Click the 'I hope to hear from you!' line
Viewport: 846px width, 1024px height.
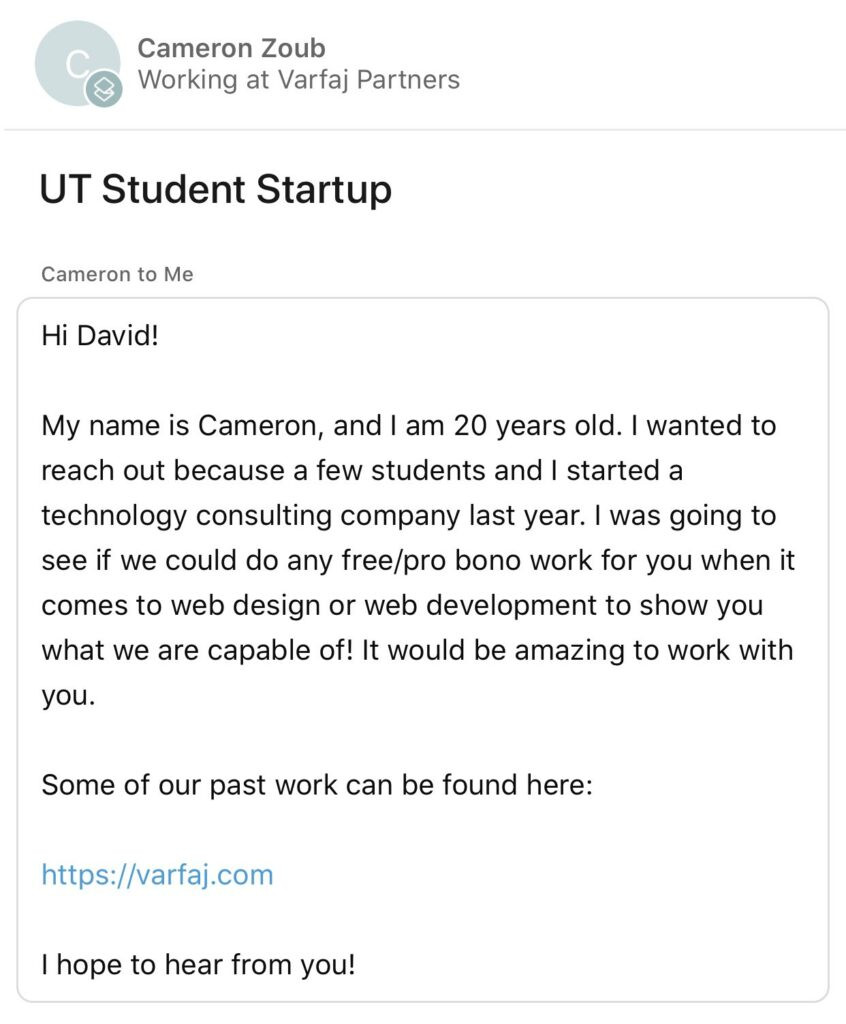point(198,965)
